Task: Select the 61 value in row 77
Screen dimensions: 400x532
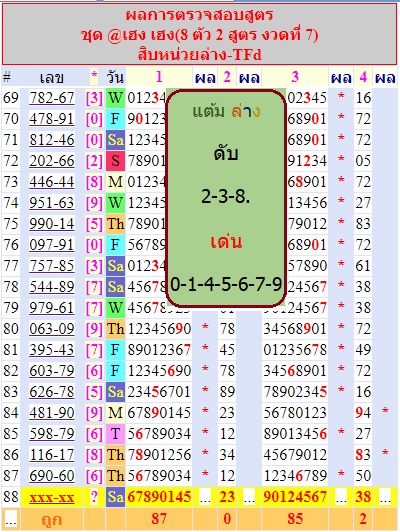Action: (x=363, y=266)
